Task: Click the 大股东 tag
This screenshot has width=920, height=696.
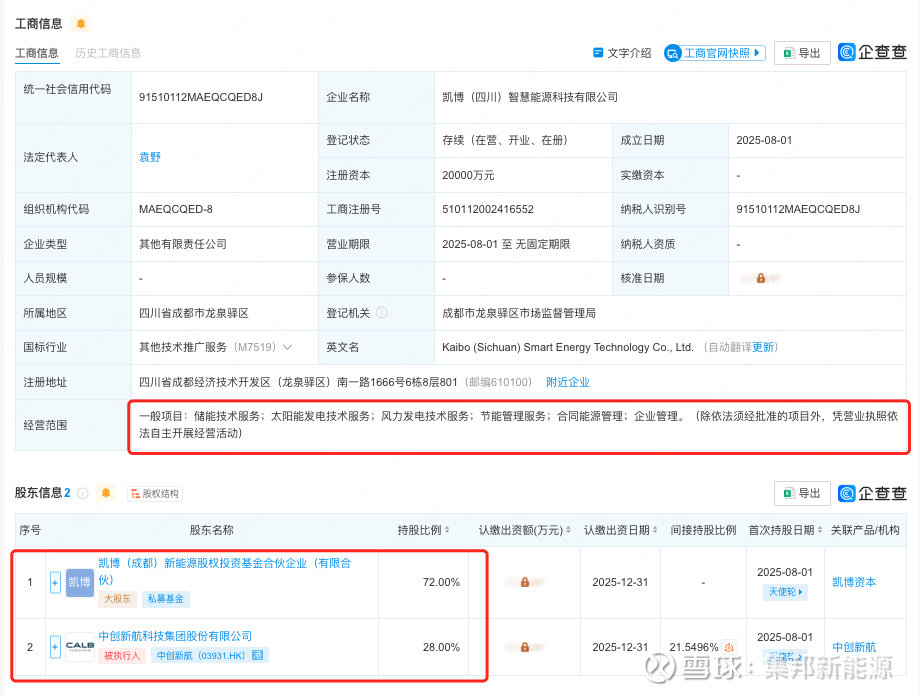Action: click(x=117, y=599)
